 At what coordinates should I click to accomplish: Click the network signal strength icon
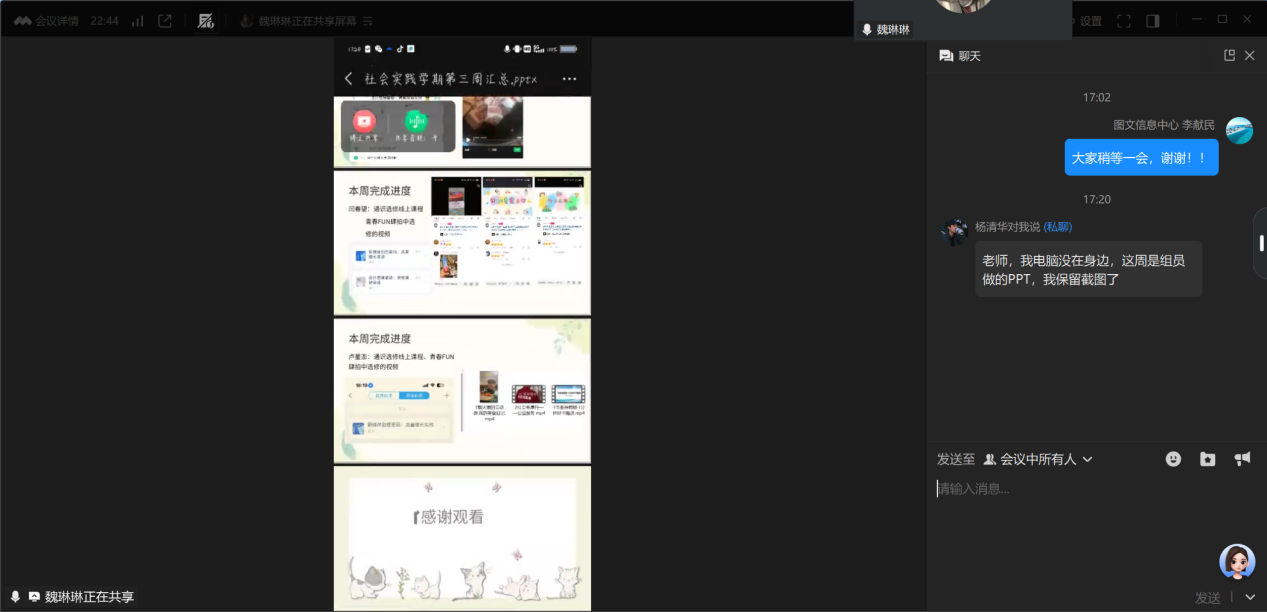(137, 21)
